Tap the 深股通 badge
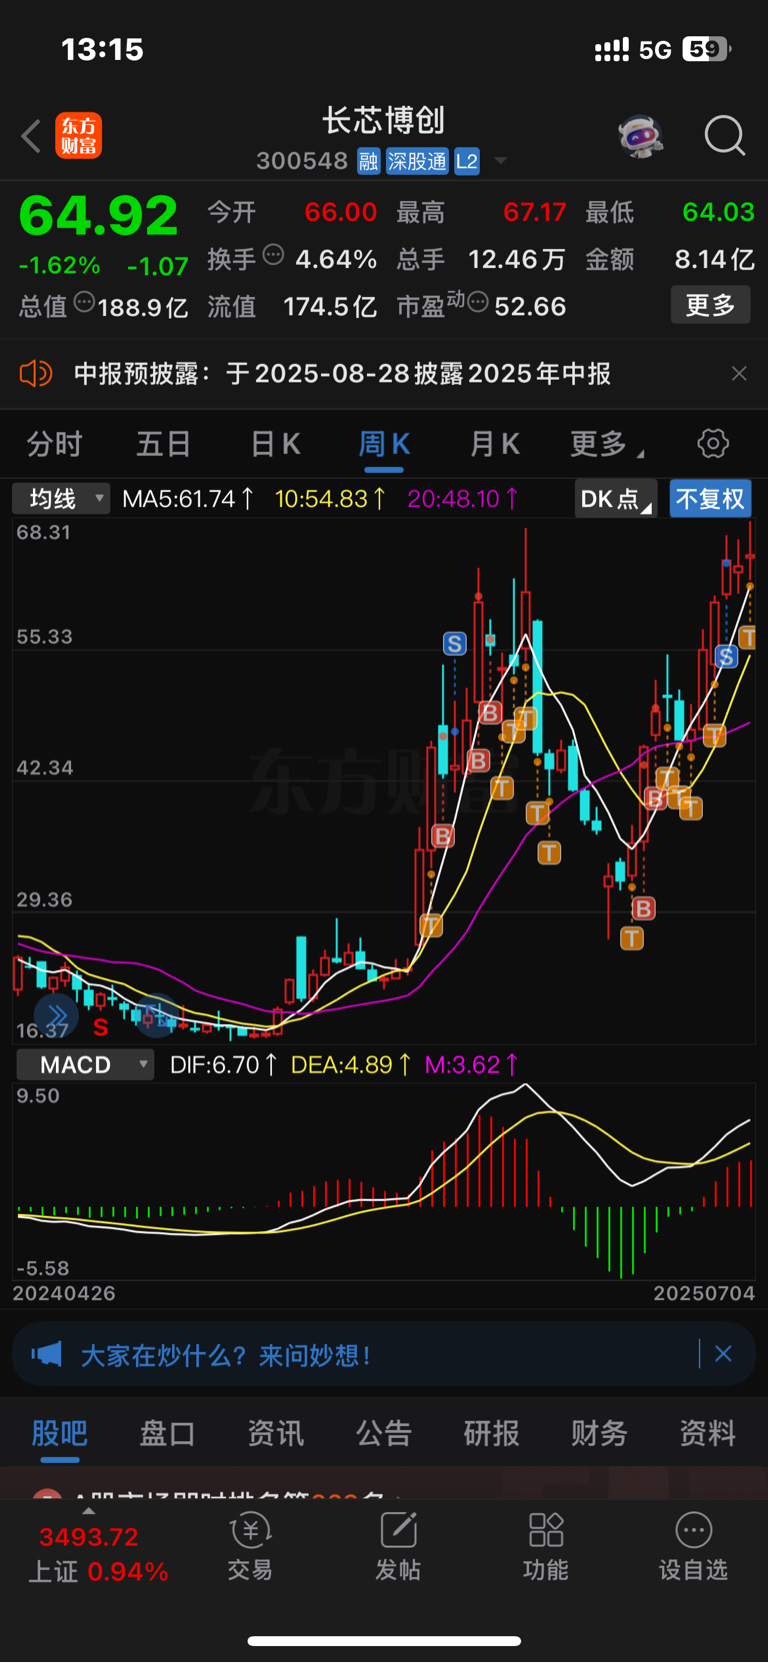Screen dimensions: 768x1663 [x=417, y=161]
